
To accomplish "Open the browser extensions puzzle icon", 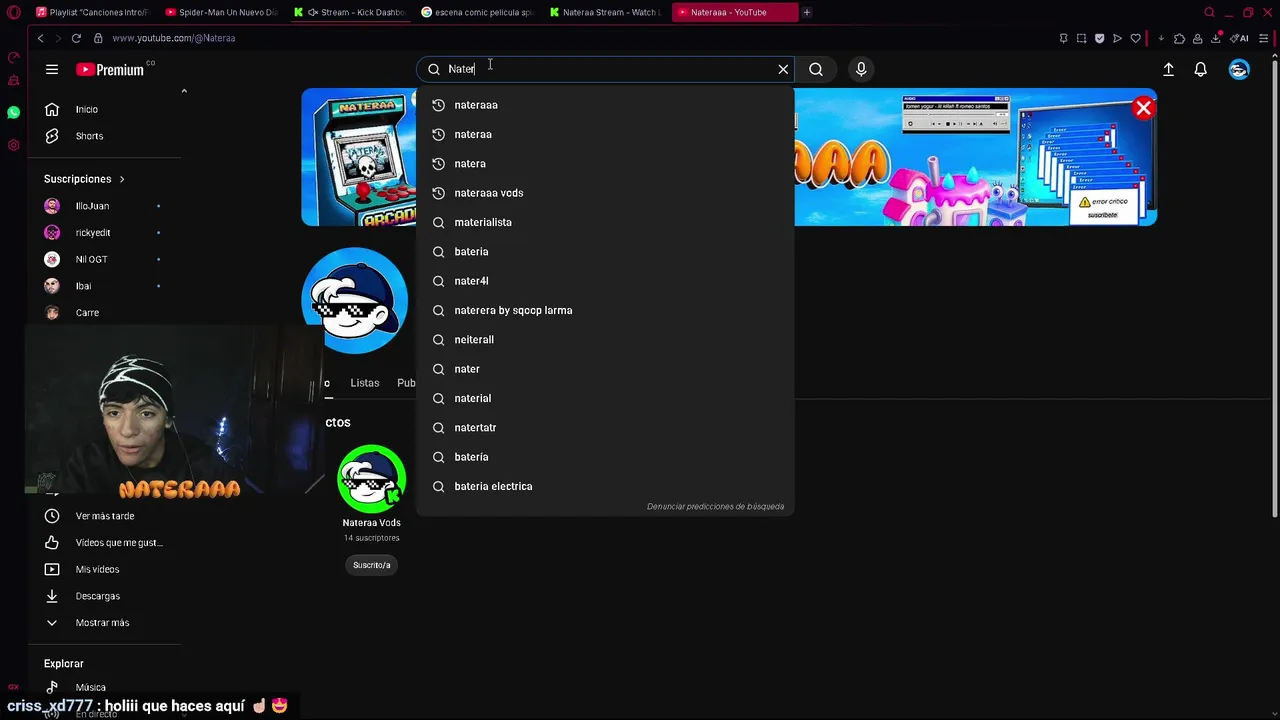I will 1179,38.
